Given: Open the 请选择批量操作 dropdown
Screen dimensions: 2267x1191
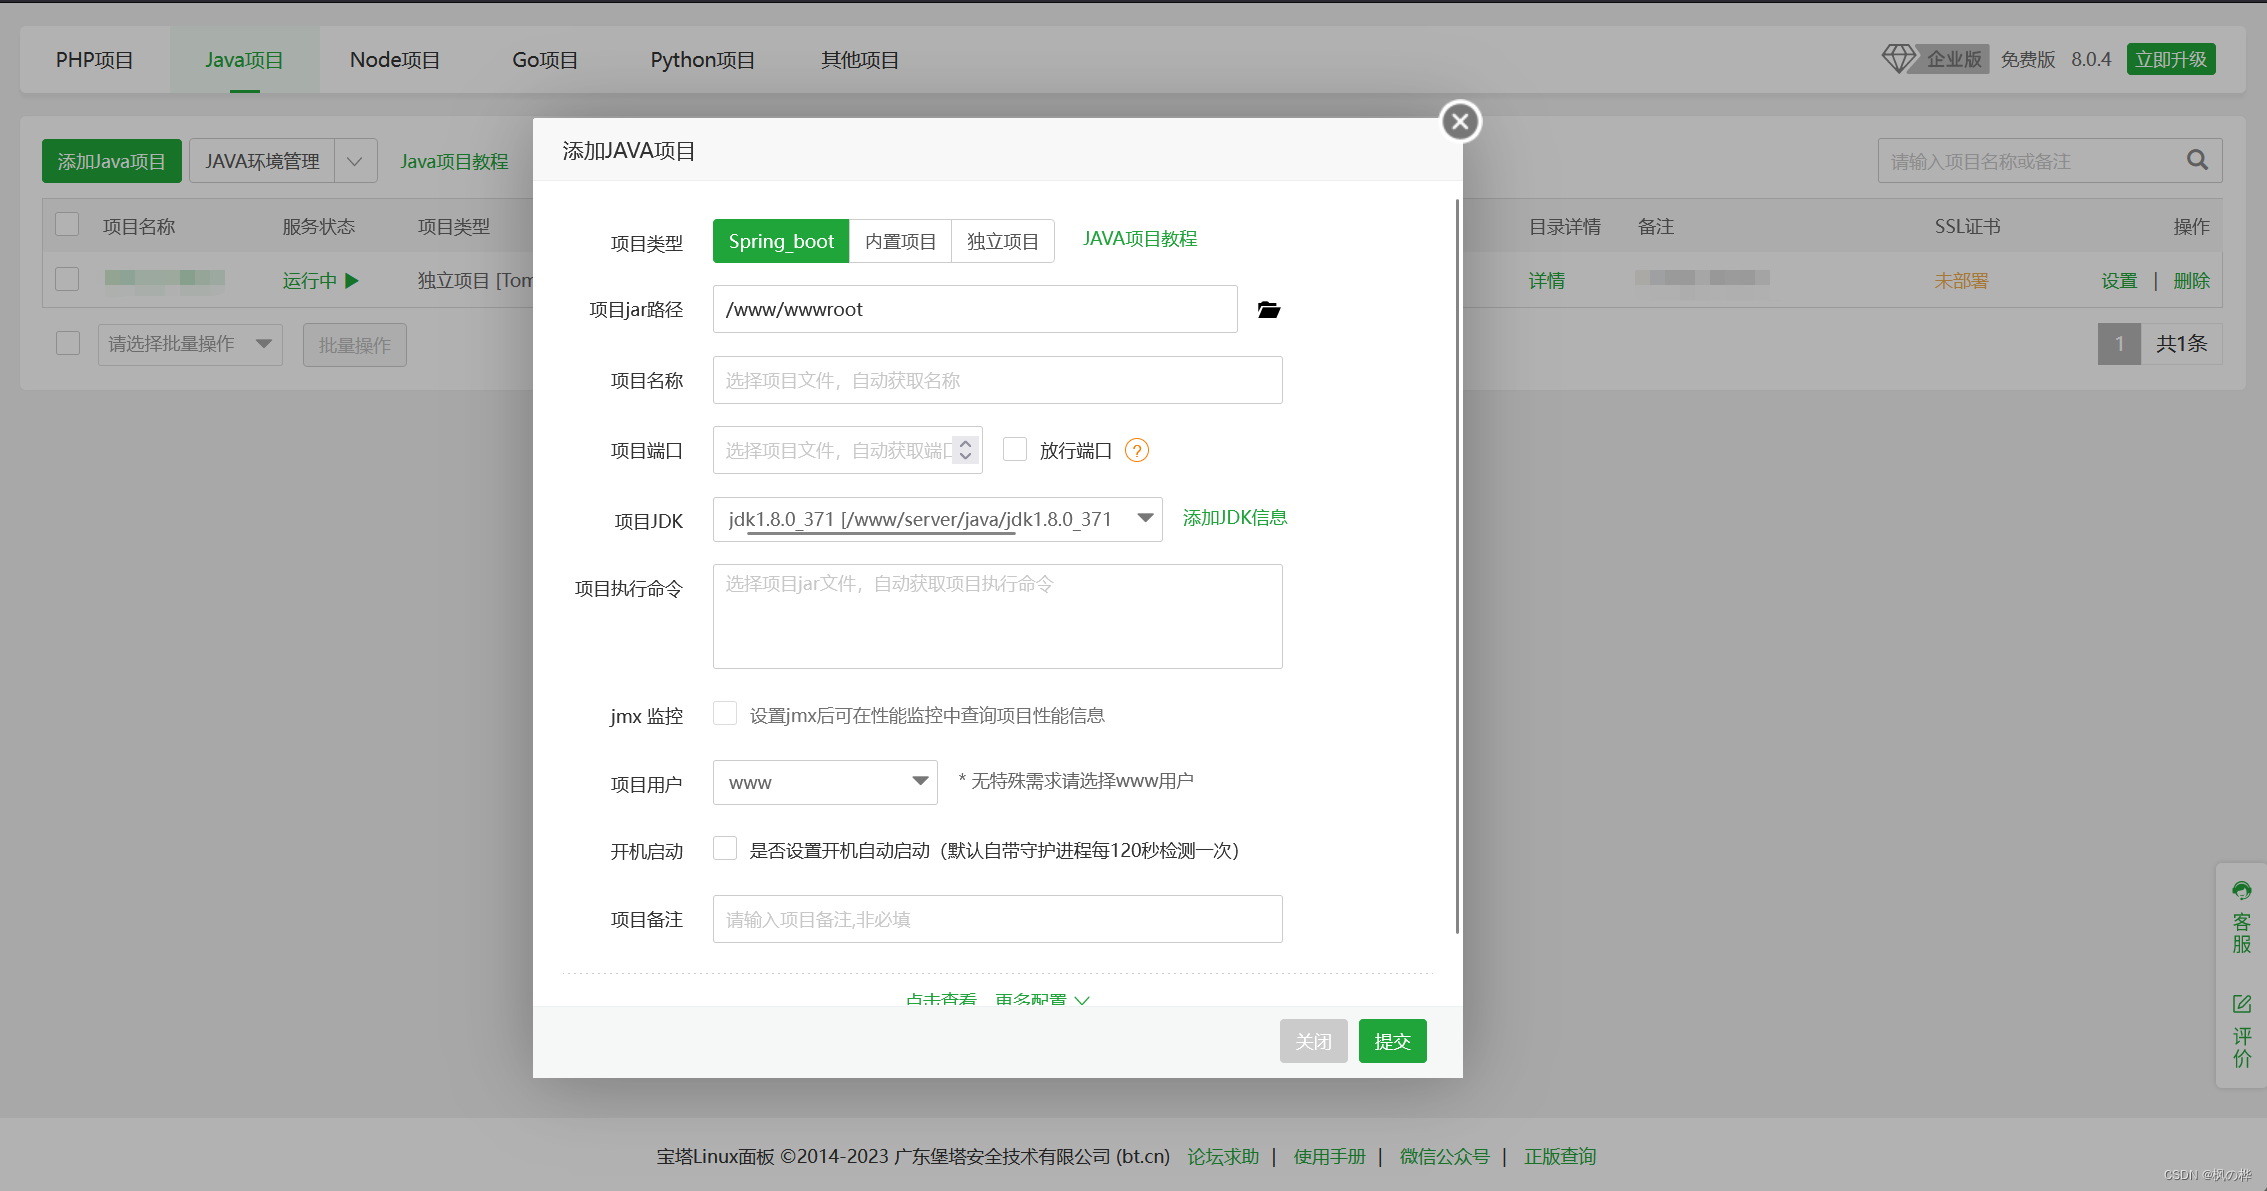Looking at the screenshot, I should 190,344.
